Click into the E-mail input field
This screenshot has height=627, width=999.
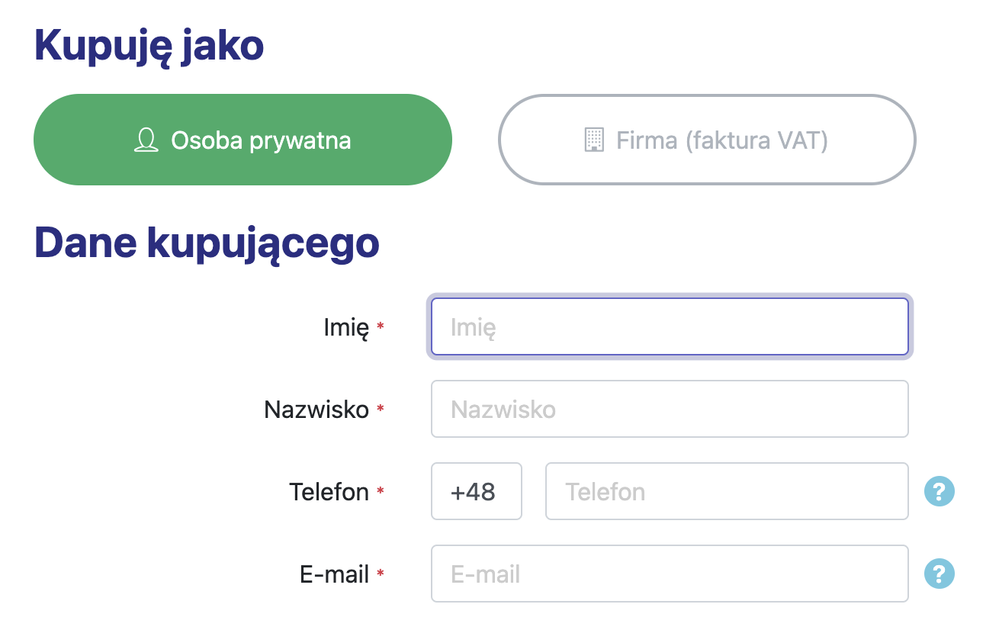pyautogui.click(x=670, y=573)
